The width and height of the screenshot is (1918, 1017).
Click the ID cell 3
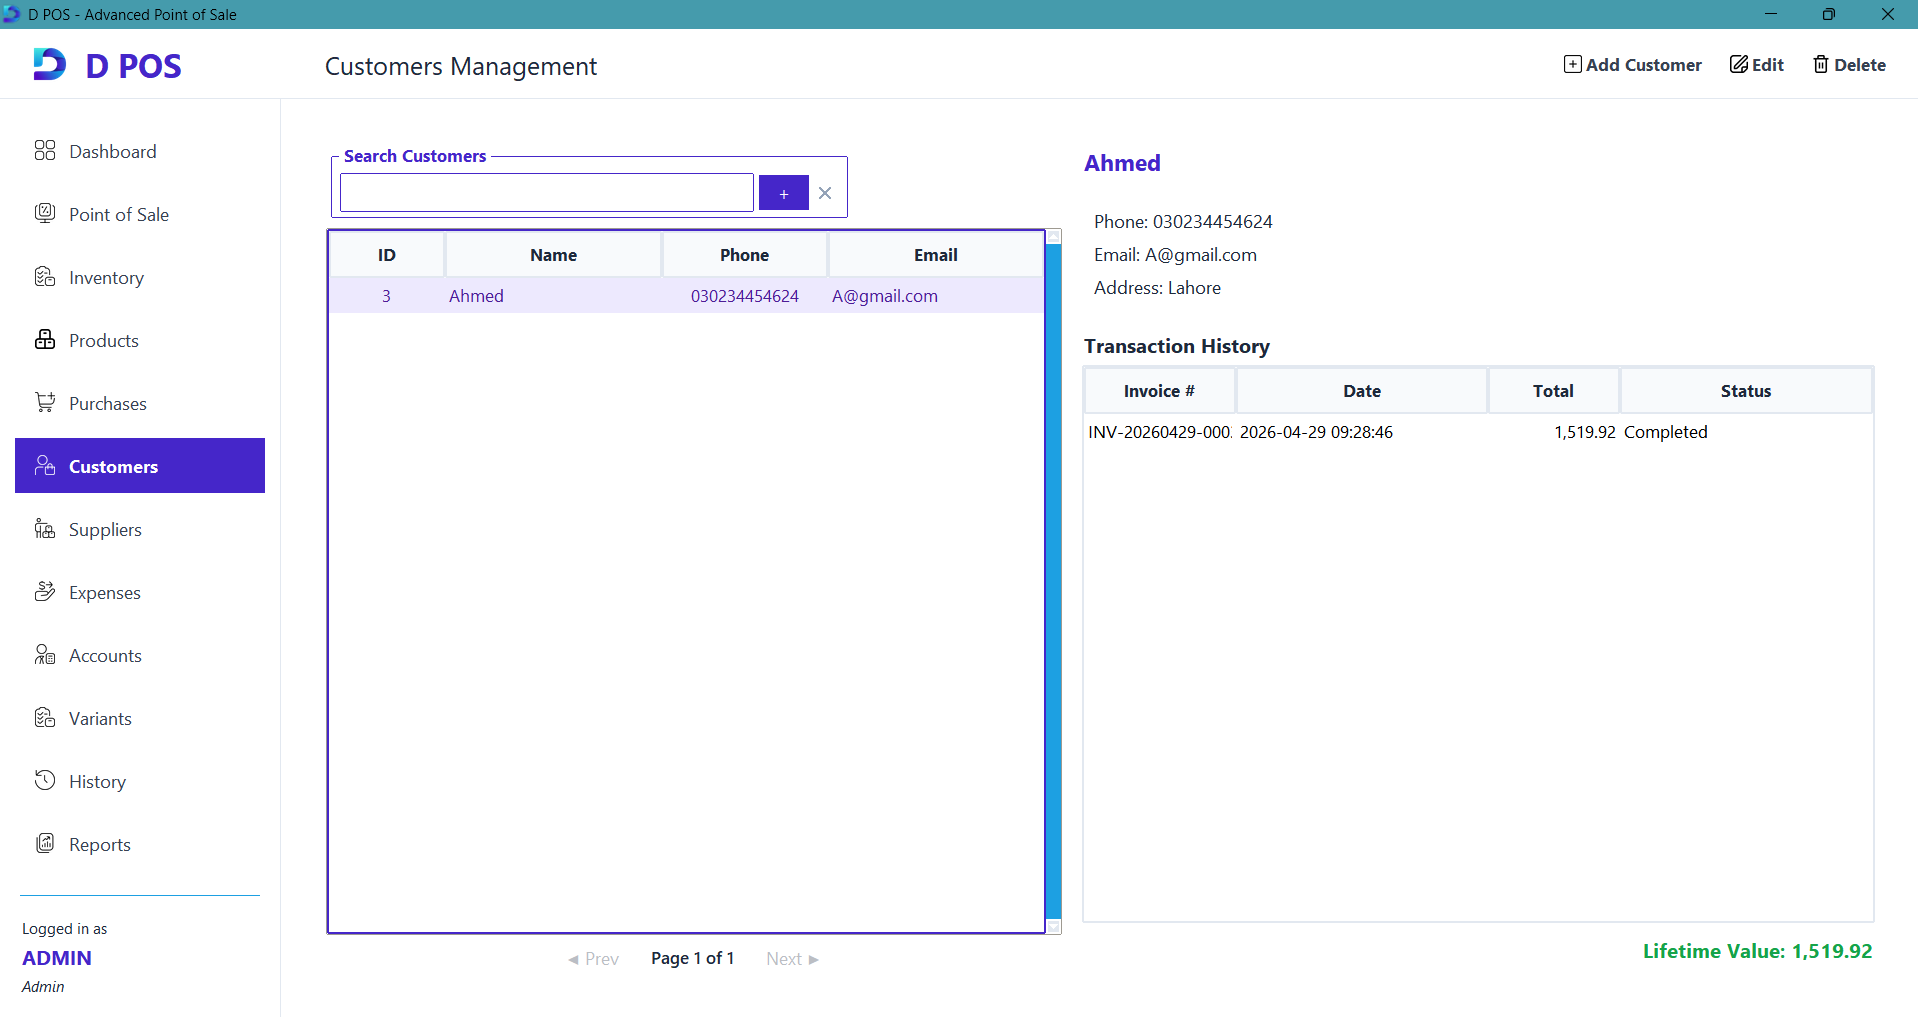coord(386,296)
